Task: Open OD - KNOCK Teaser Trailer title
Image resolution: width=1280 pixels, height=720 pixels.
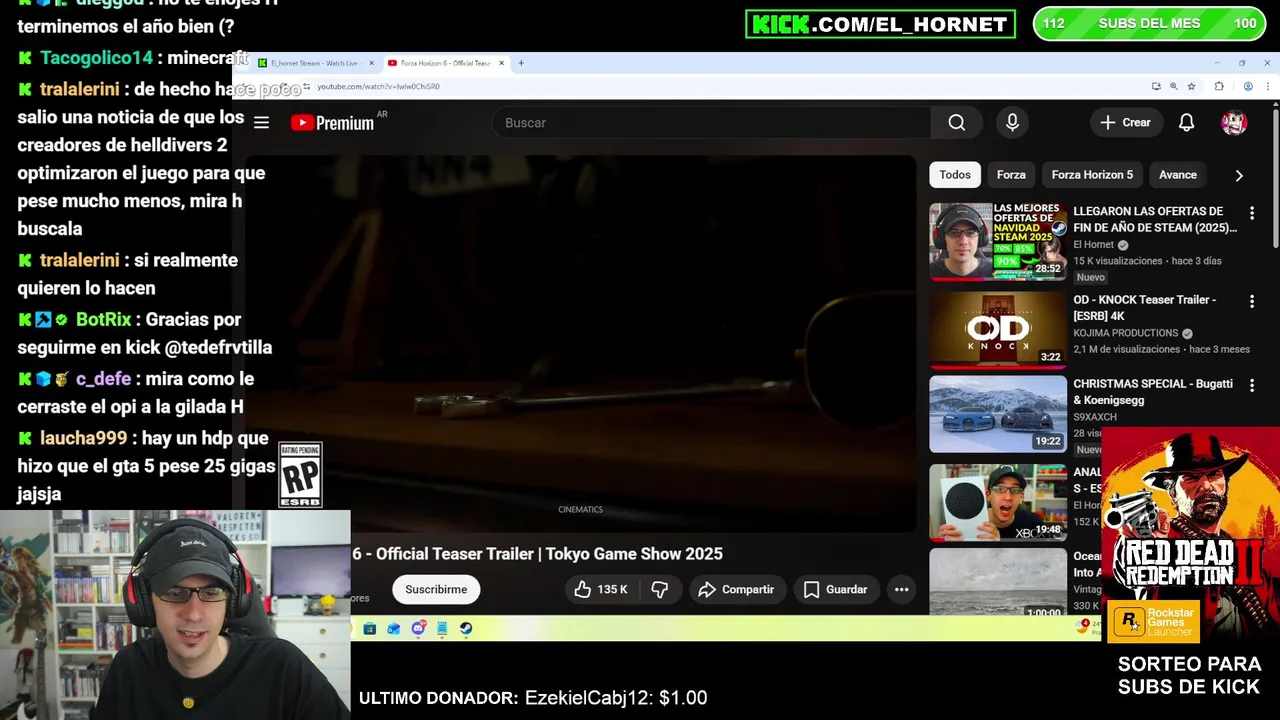Action: coord(1145,307)
